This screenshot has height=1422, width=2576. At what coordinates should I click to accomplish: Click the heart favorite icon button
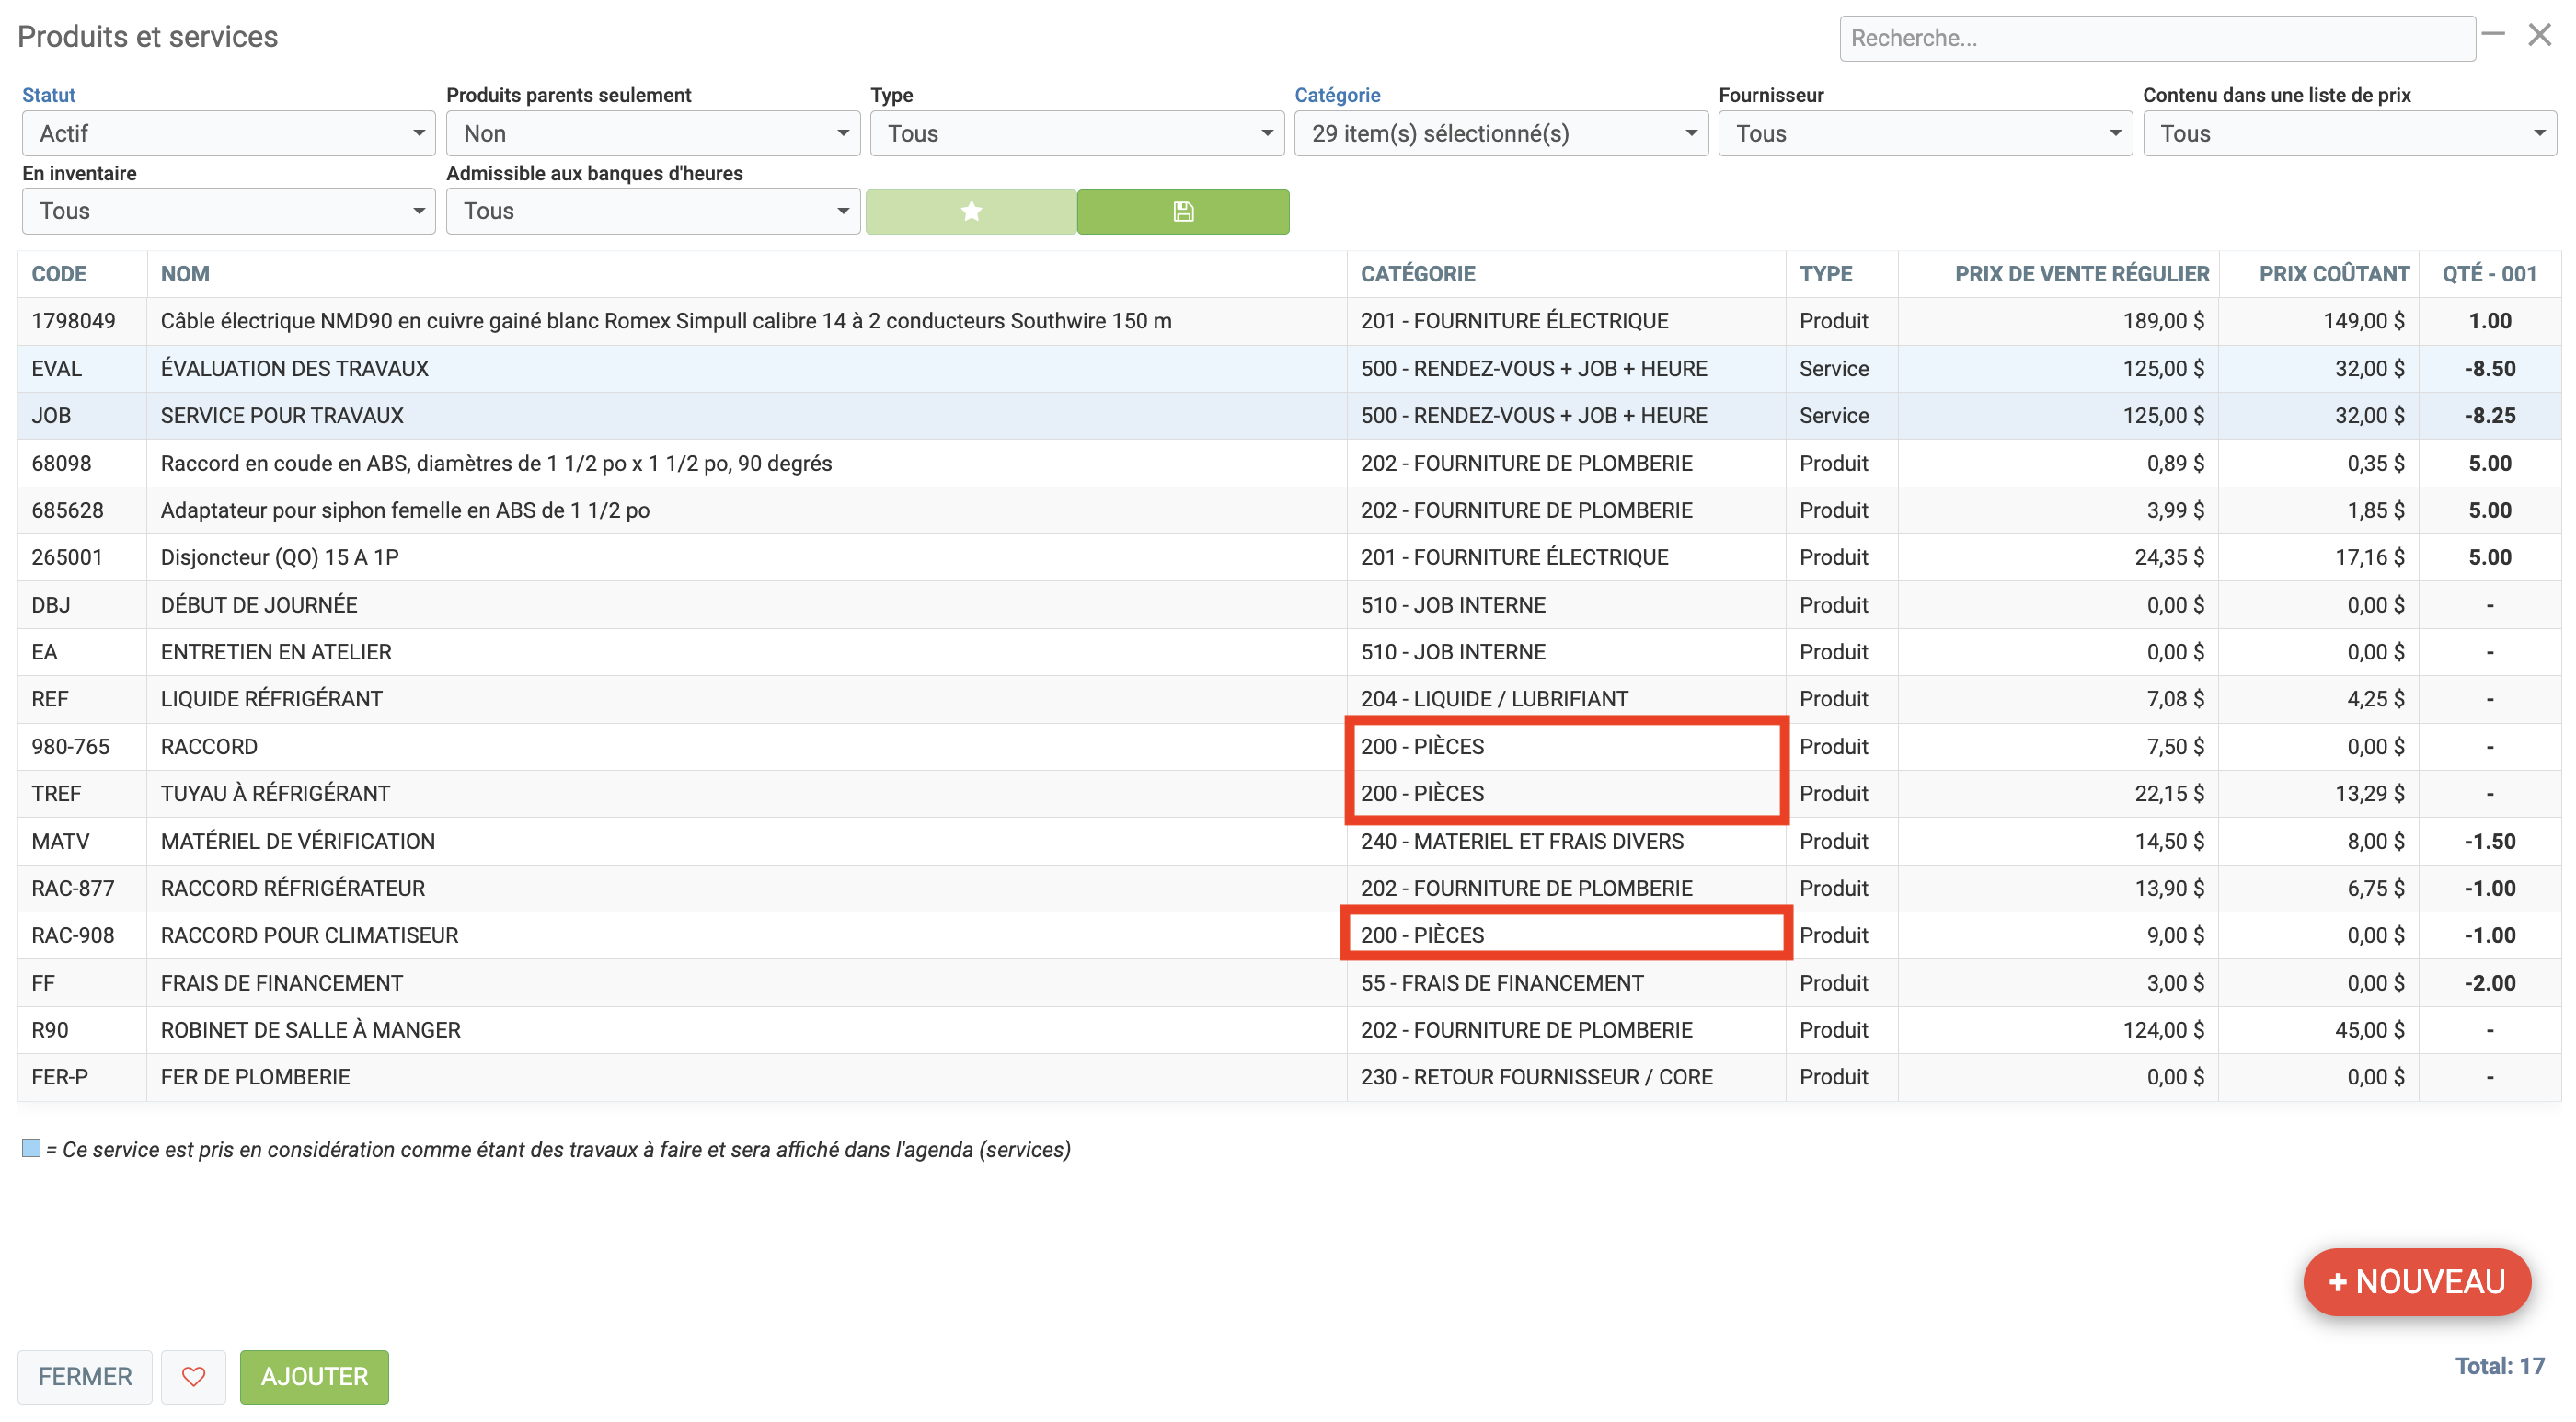coord(193,1376)
